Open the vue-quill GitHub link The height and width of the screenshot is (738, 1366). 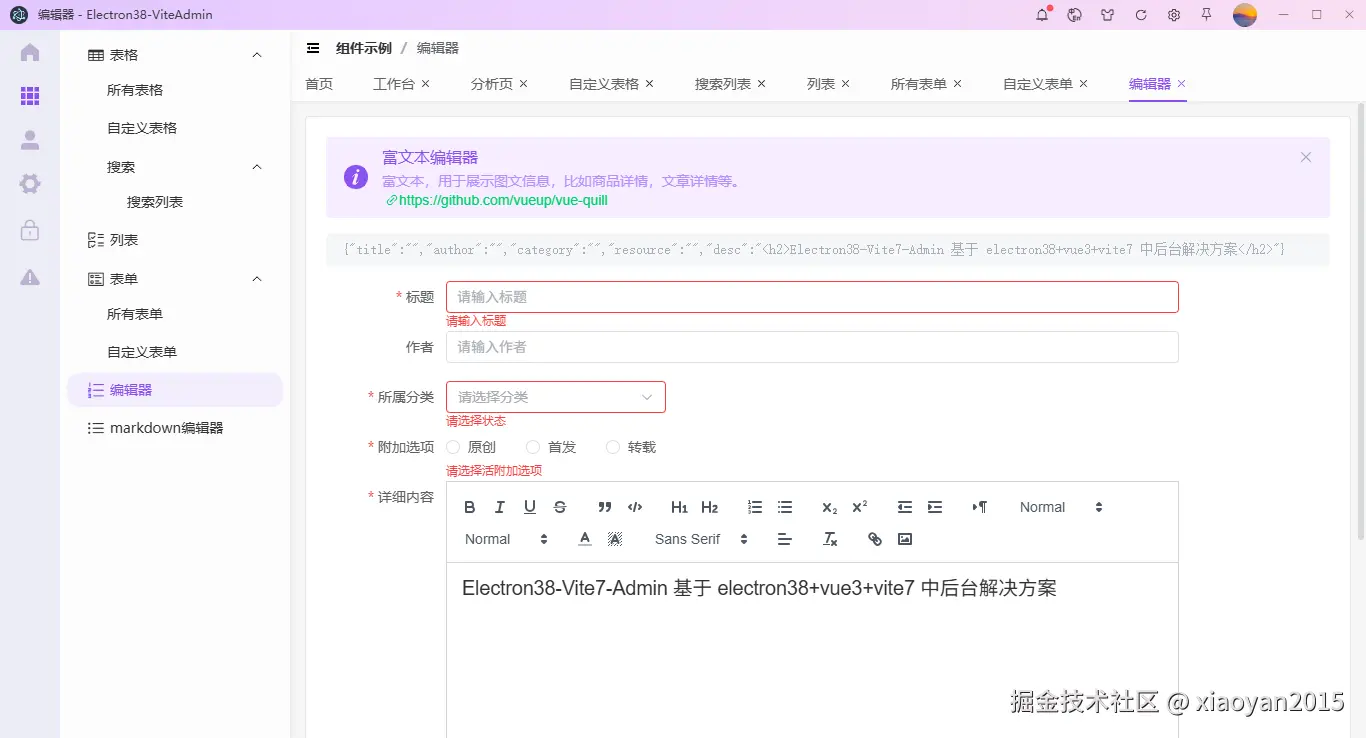tap(497, 200)
